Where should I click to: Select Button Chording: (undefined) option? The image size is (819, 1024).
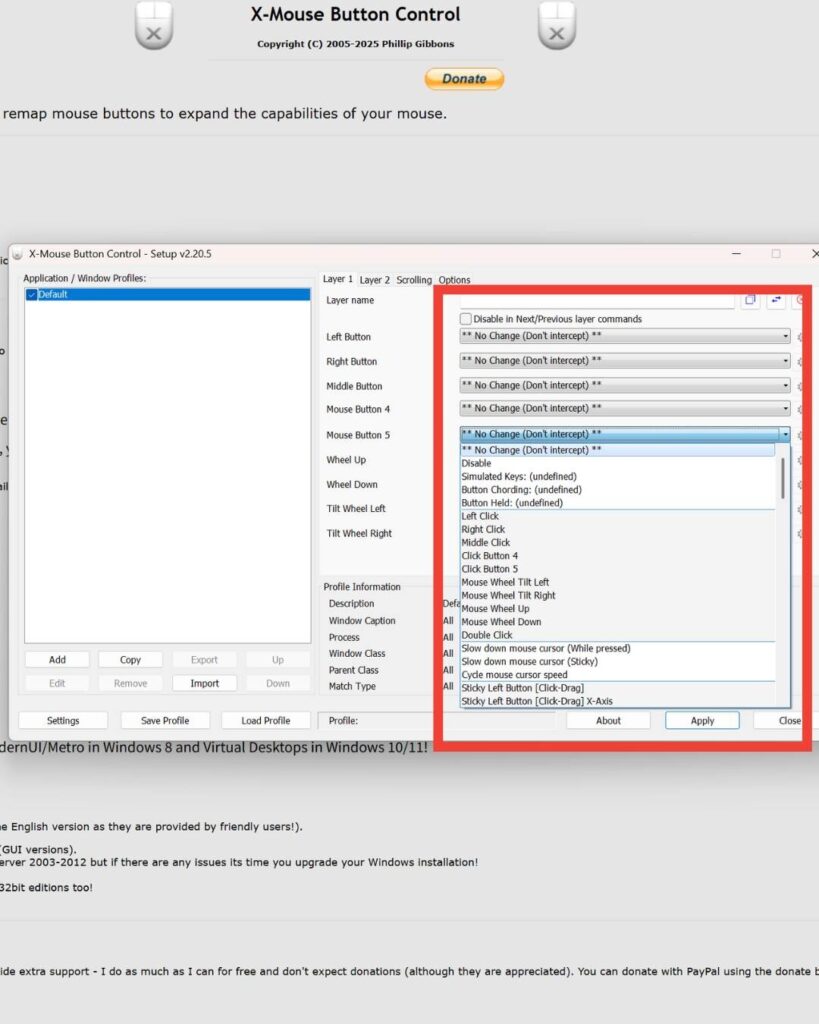click(x=617, y=490)
